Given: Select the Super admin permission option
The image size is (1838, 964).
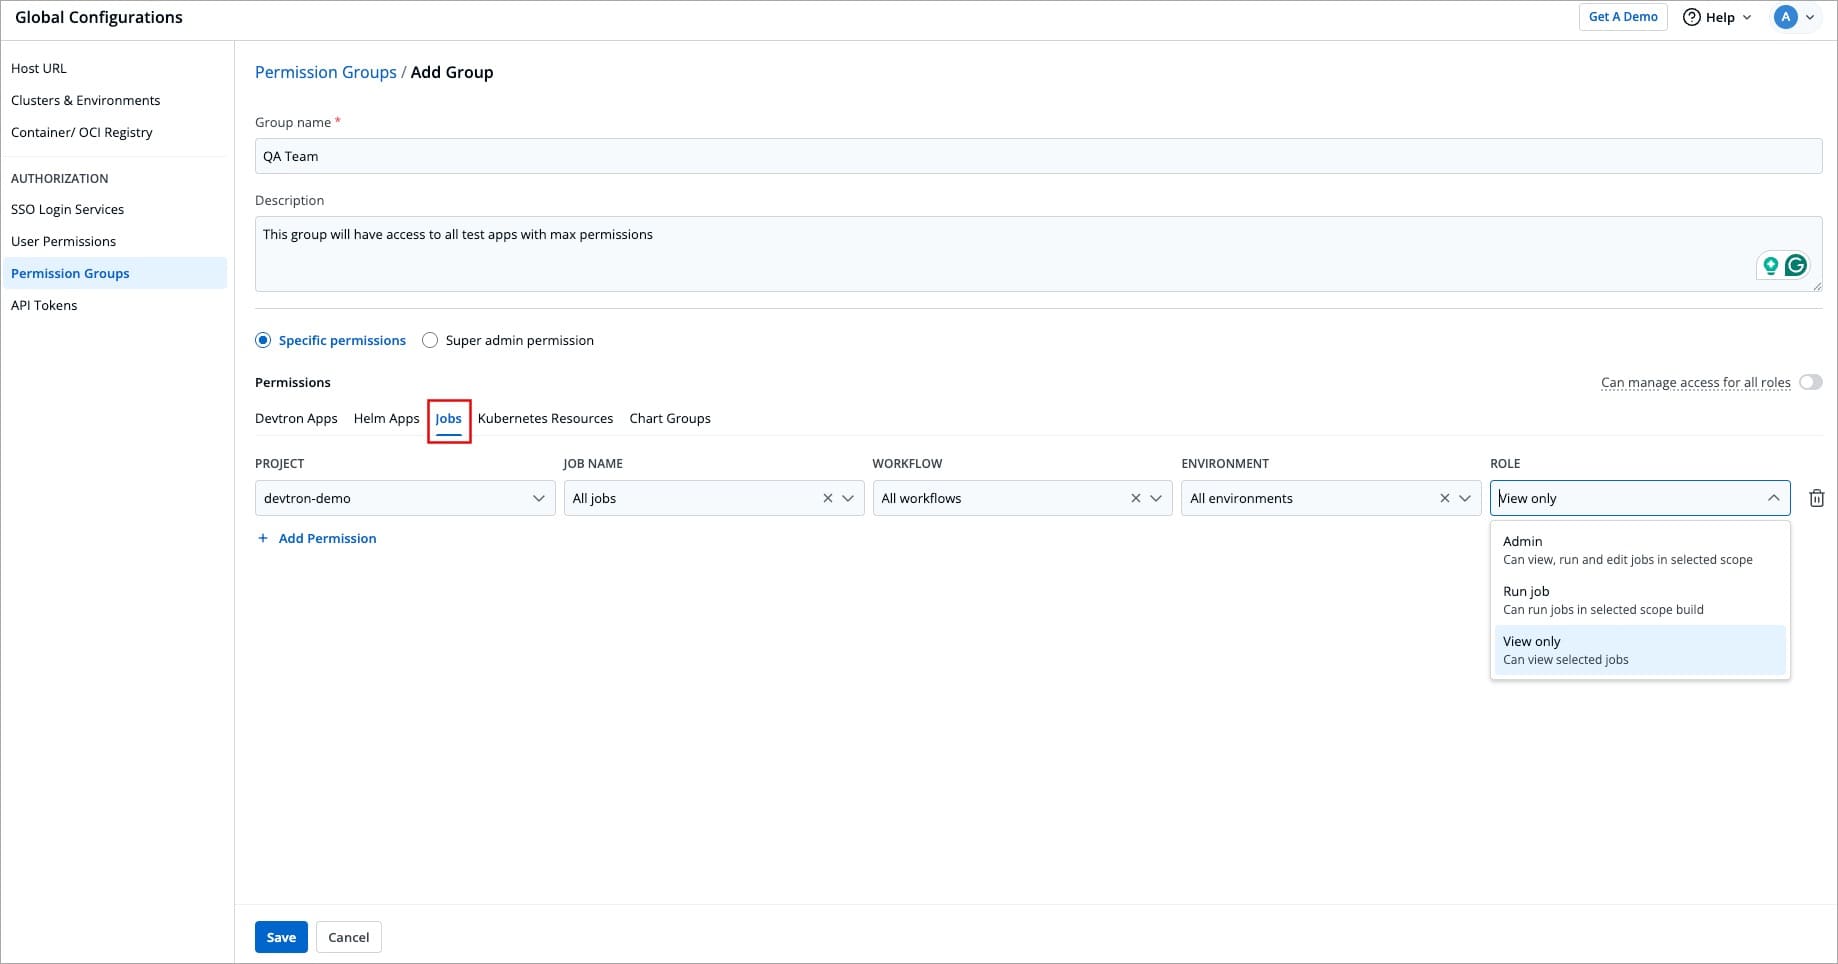Looking at the screenshot, I should pyautogui.click(x=430, y=340).
